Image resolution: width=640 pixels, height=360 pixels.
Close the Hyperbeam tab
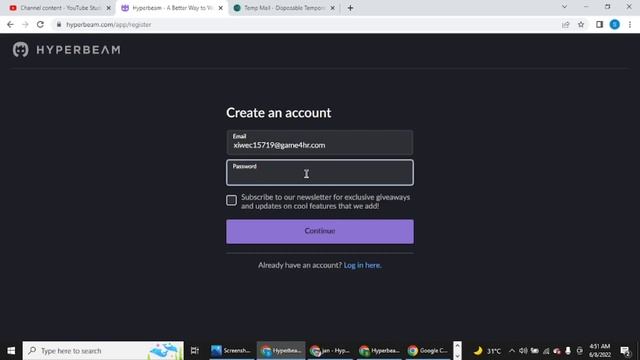[x=220, y=8]
